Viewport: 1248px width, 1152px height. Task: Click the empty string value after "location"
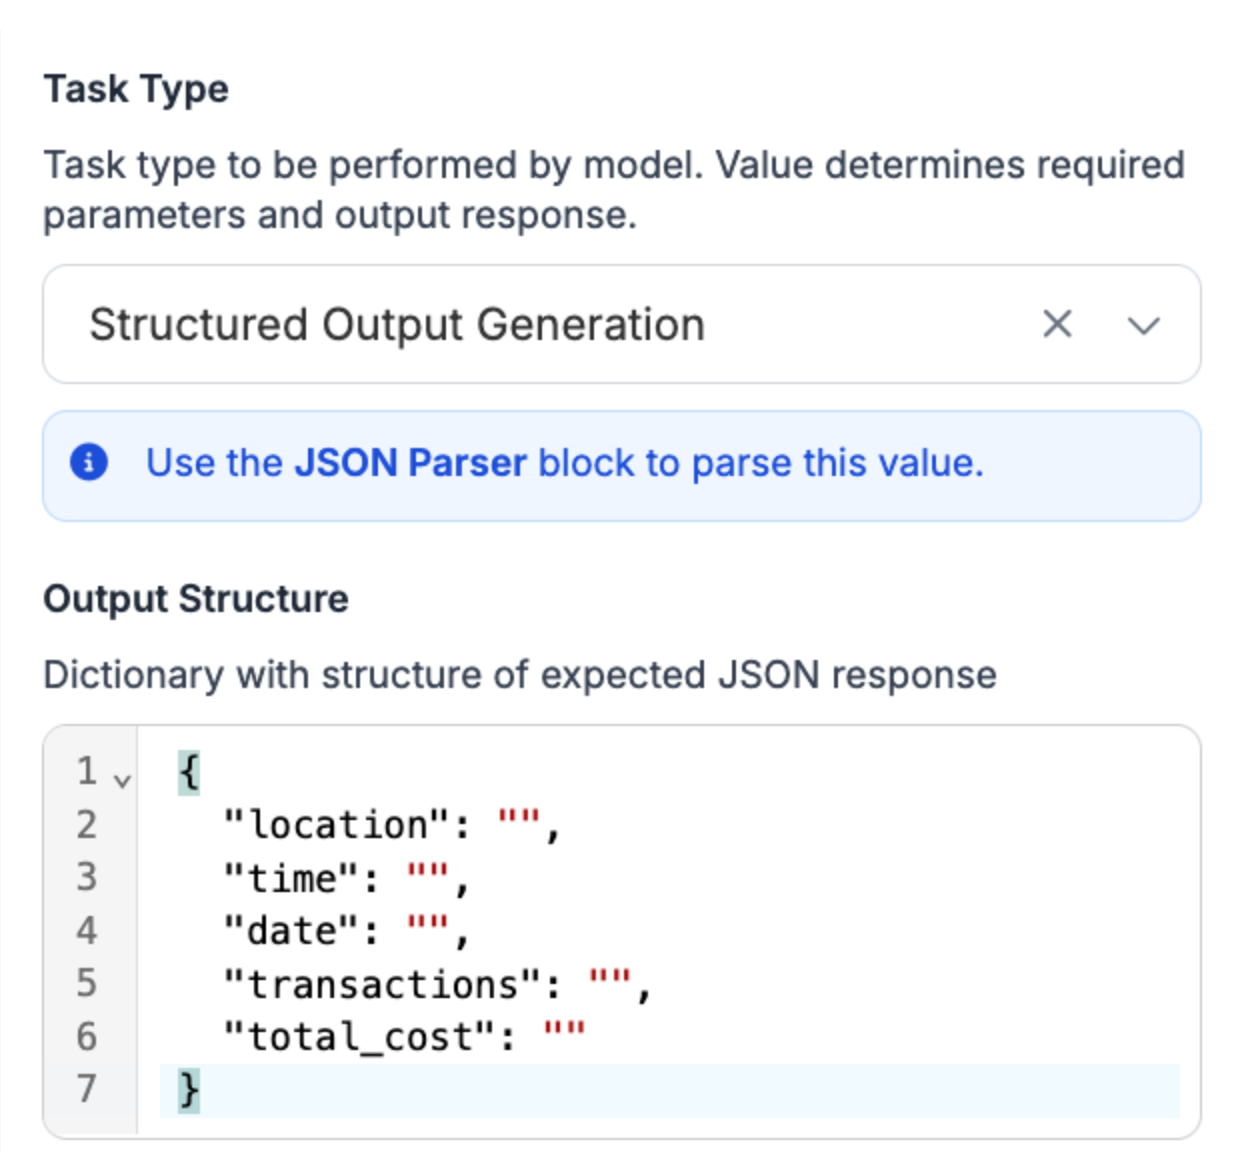tap(519, 823)
